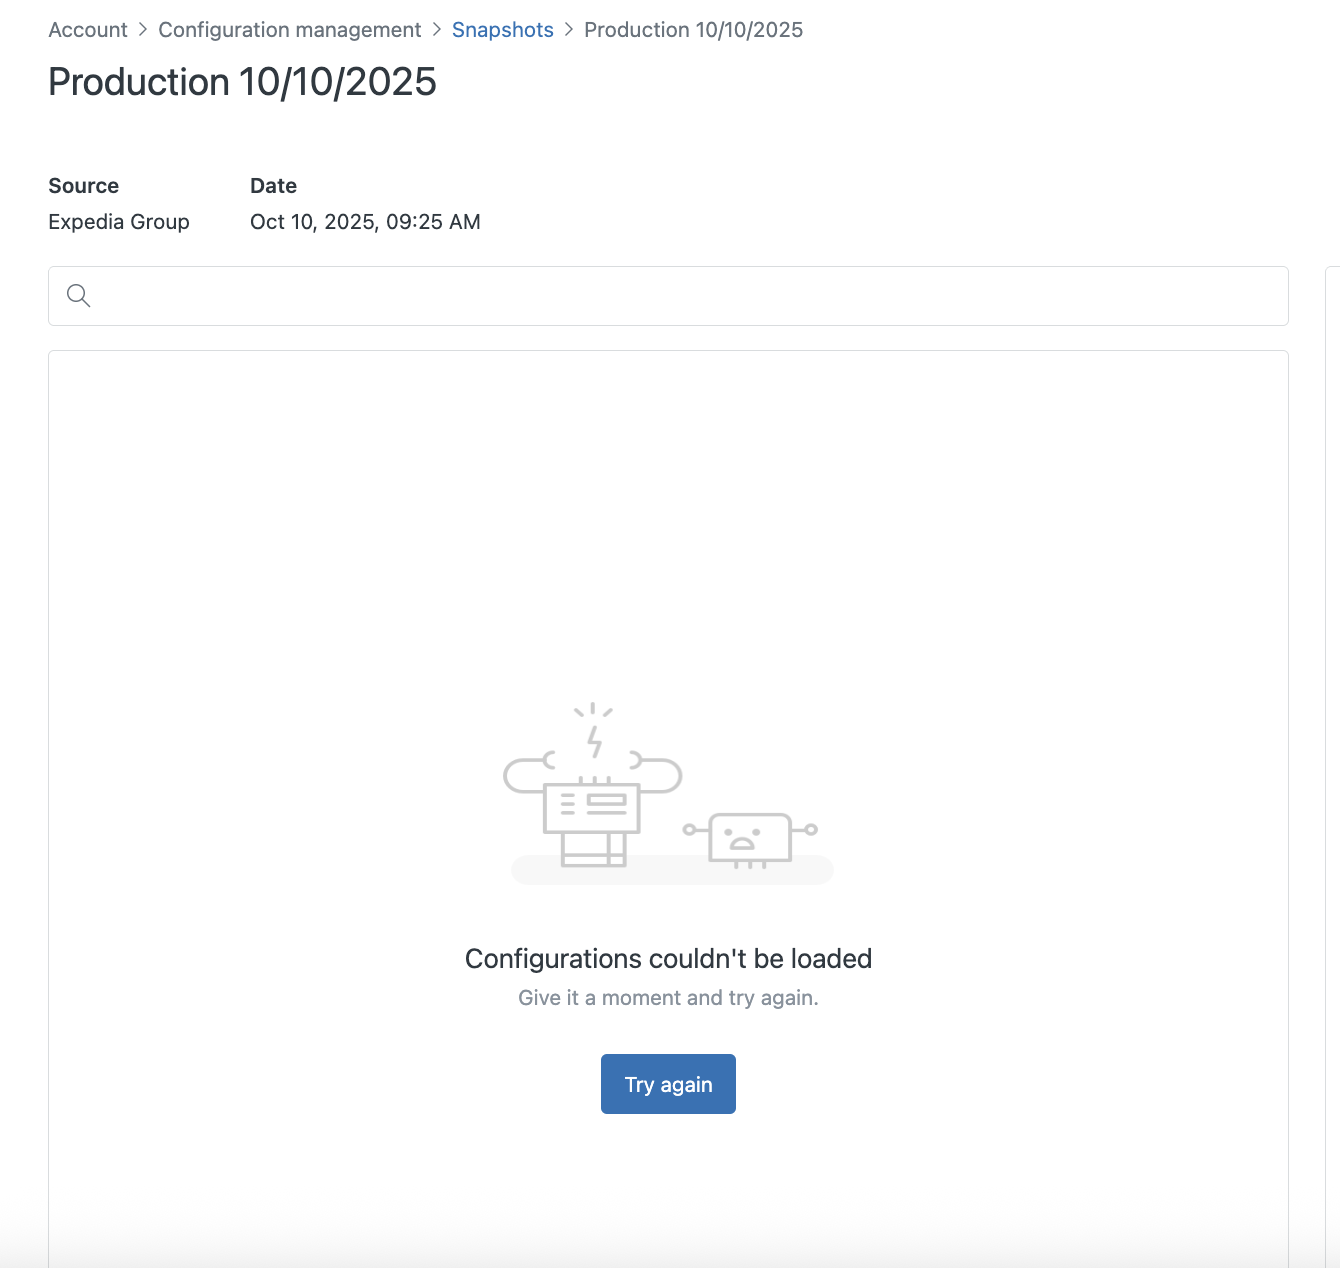This screenshot has width=1340, height=1268.
Task: Open the Snapshots breadcrumb link
Action: (502, 30)
